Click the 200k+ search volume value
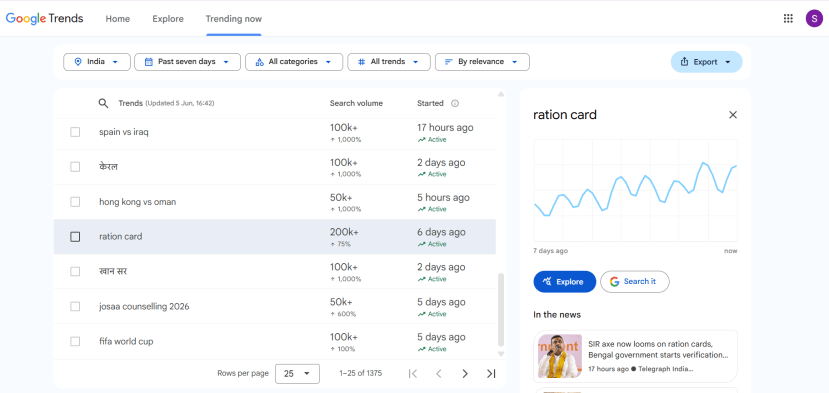The image size is (829, 393). coord(344,232)
